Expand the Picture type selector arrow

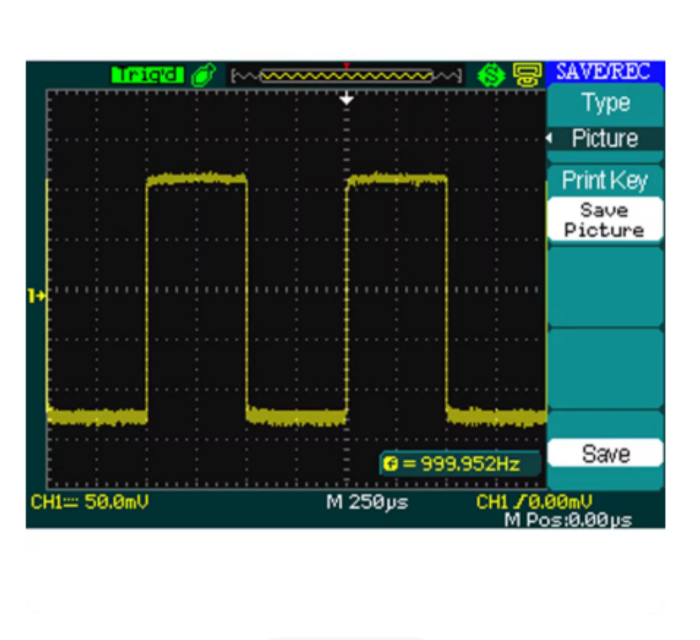click(550, 138)
